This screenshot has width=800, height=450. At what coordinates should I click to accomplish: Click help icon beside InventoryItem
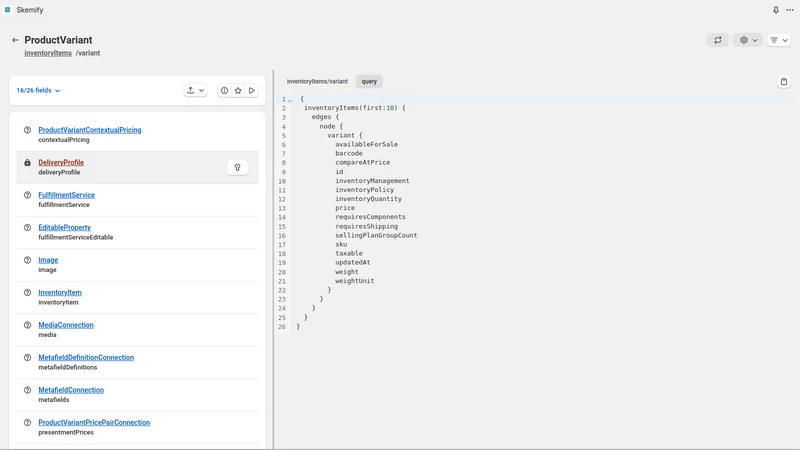point(28,293)
